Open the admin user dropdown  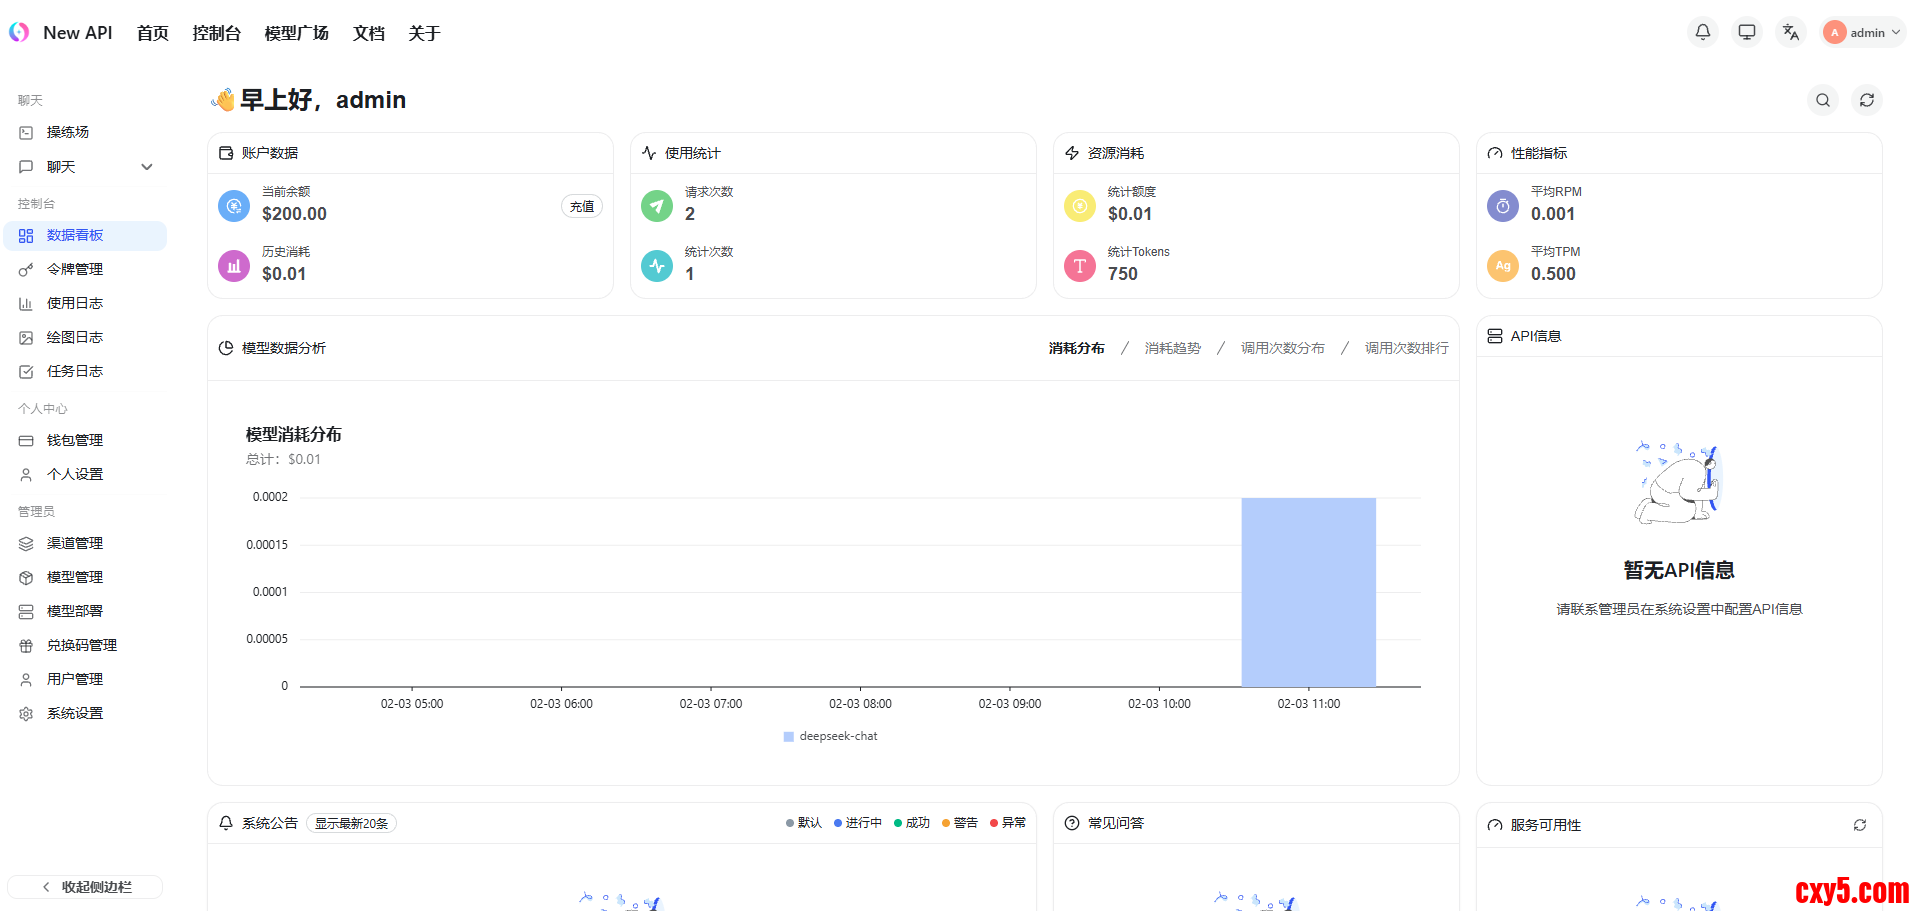point(1863,32)
